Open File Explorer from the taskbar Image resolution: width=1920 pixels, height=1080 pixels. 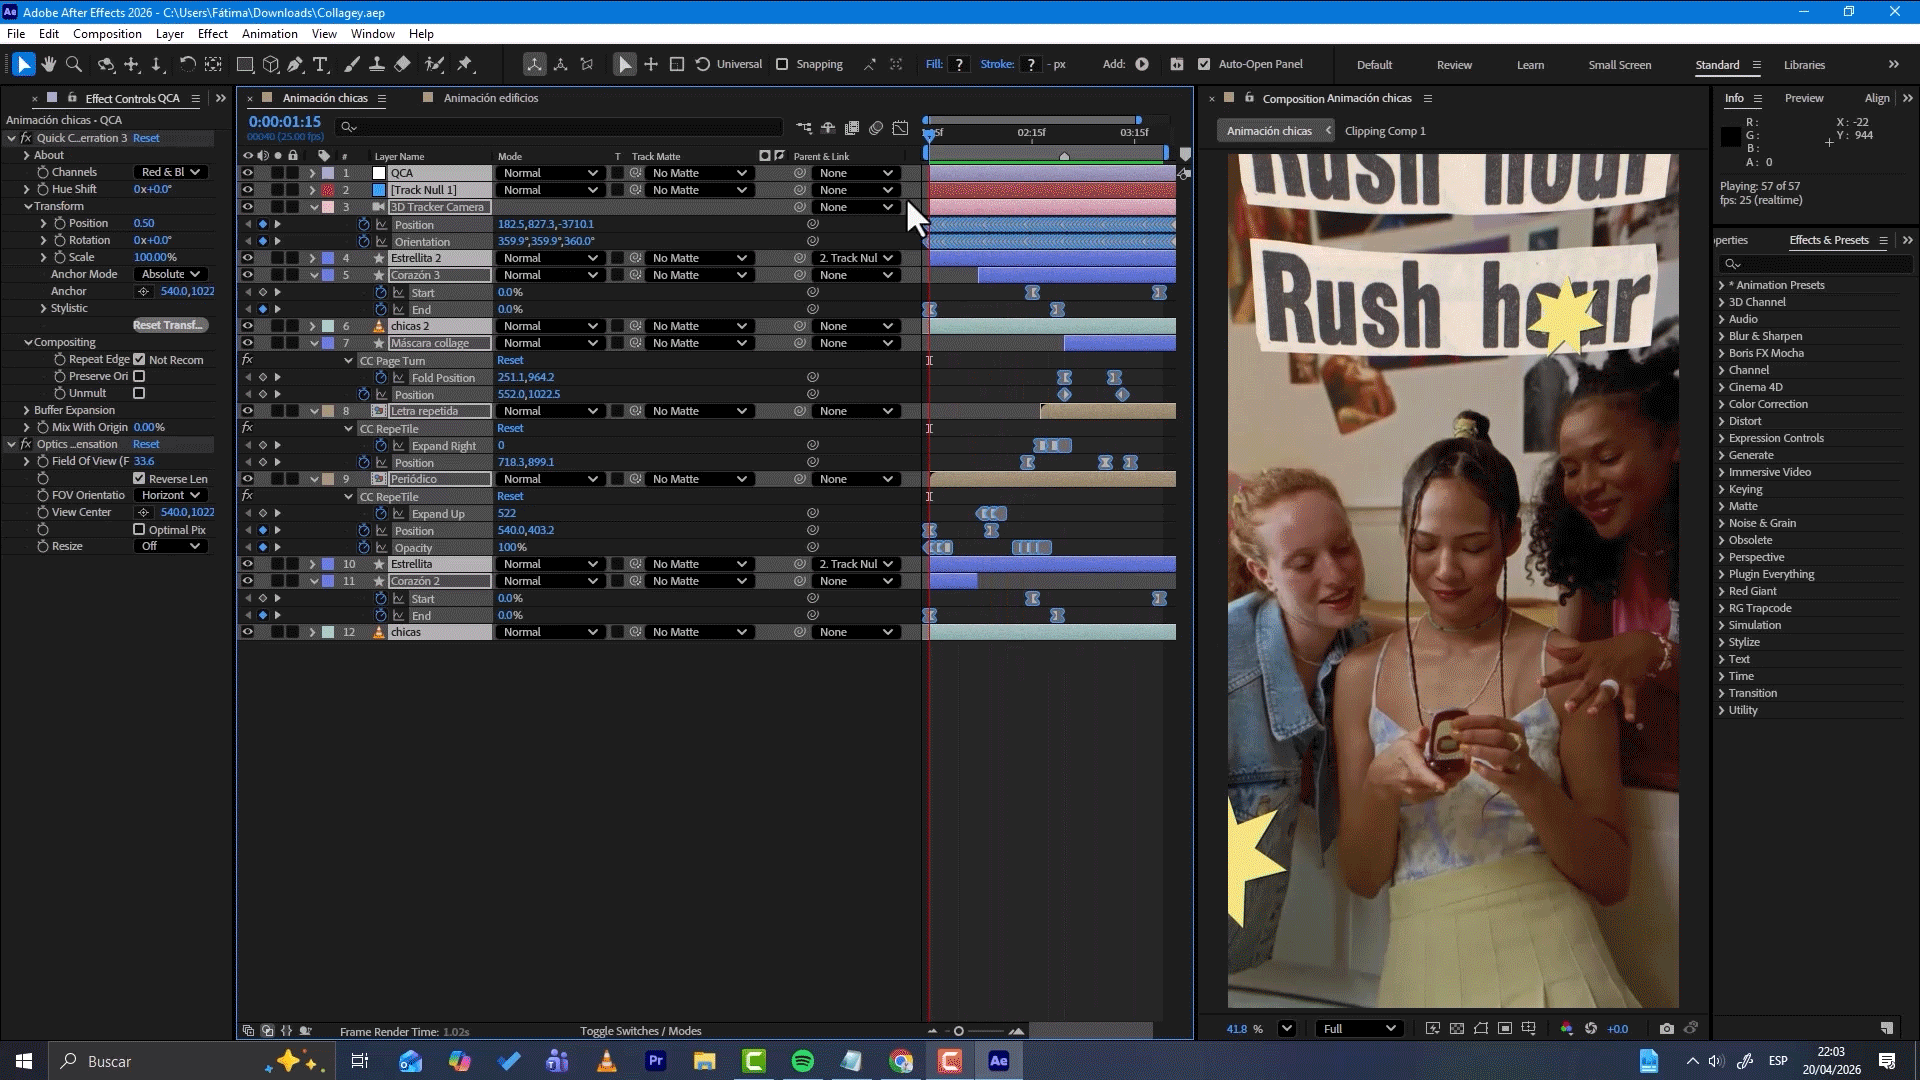pos(705,1061)
